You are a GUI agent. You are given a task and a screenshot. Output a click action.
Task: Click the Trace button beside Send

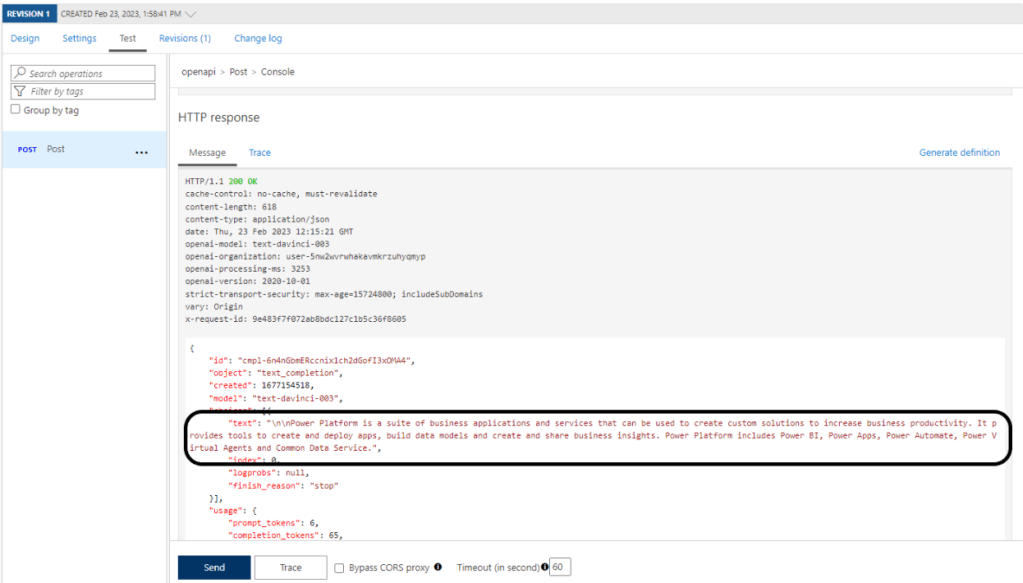coord(290,567)
